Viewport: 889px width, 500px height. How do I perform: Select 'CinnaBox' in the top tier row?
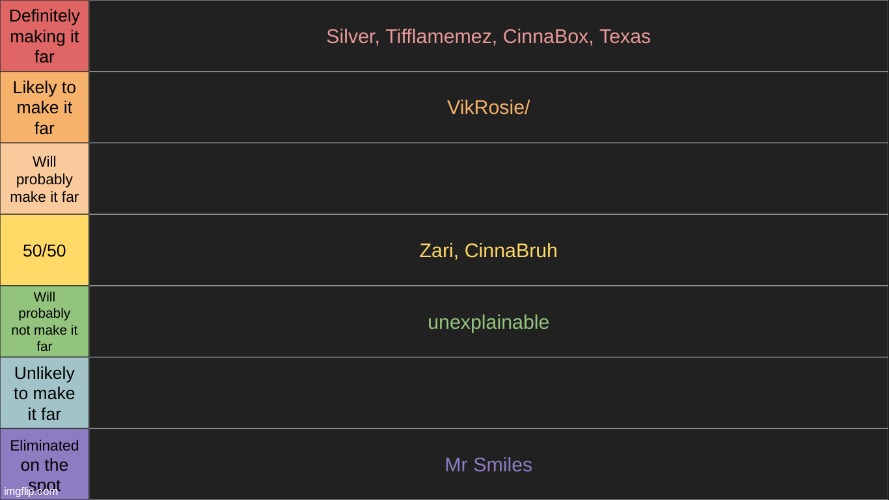(x=545, y=36)
